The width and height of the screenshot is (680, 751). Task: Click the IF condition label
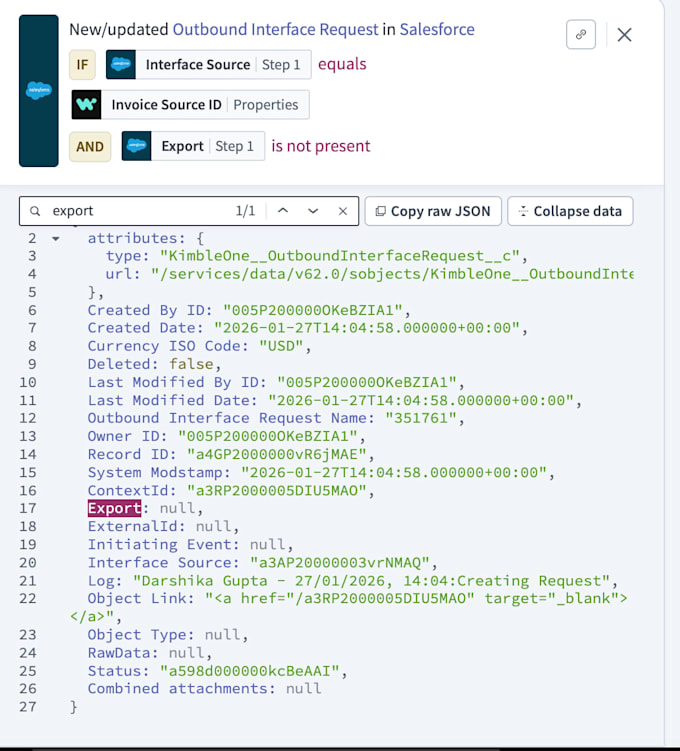point(82,64)
